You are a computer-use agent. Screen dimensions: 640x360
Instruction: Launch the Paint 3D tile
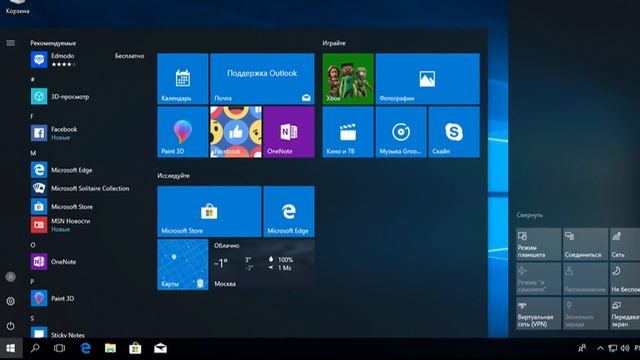(182, 132)
